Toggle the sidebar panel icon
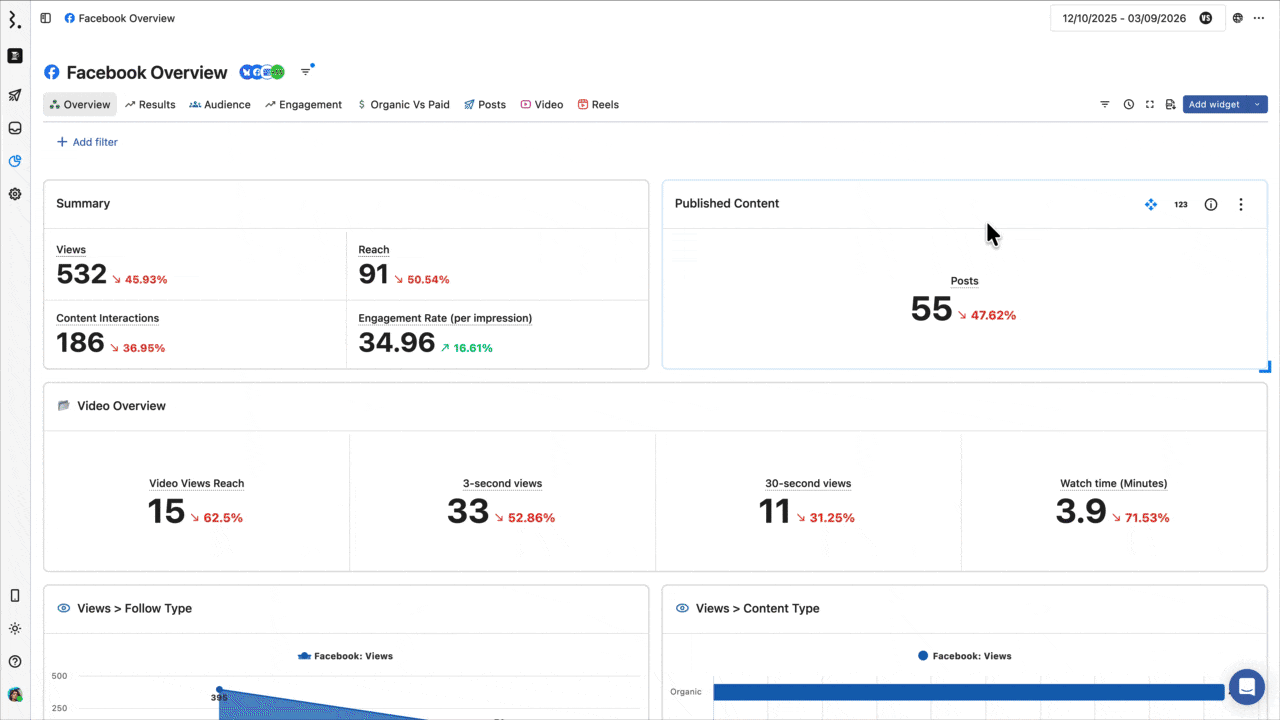The width and height of the screenshot is (1280, 720). [45, 18]
